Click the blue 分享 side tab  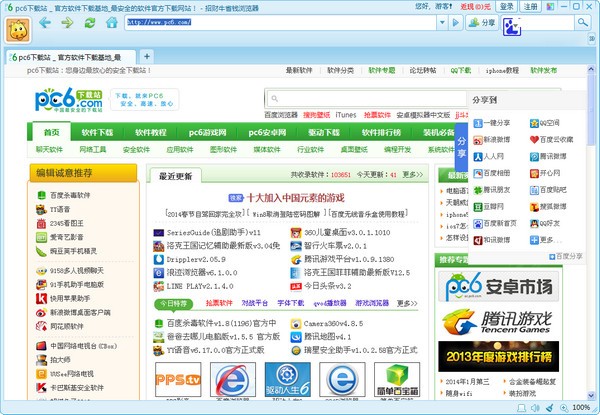[461, 148]
